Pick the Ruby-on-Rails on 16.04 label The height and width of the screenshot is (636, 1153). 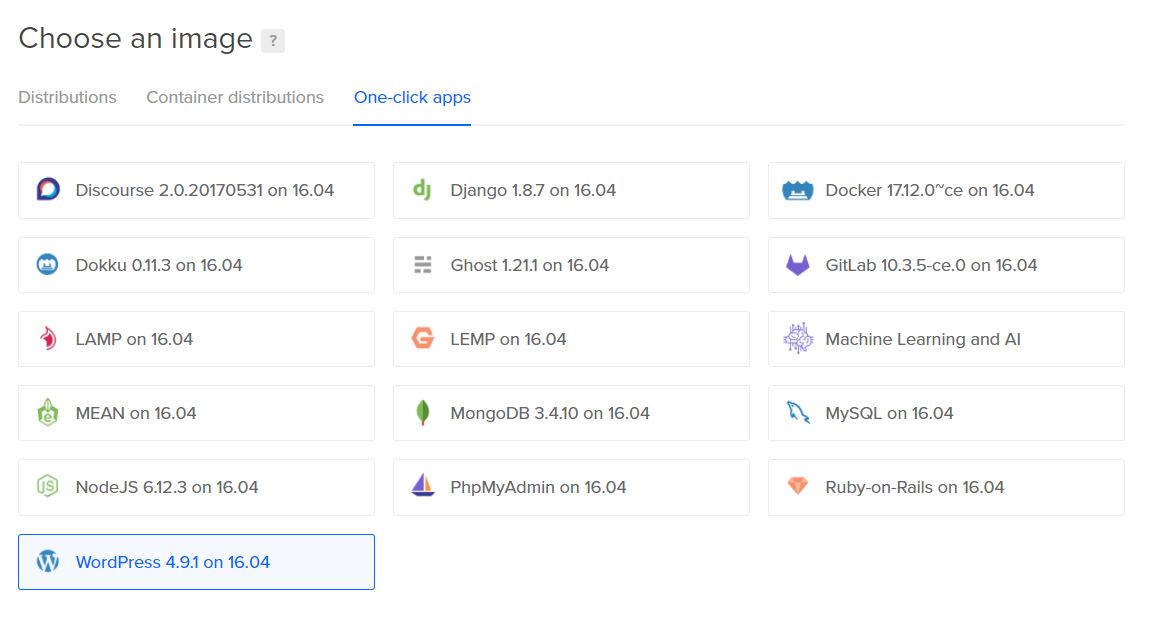click(x=915, y=487)
